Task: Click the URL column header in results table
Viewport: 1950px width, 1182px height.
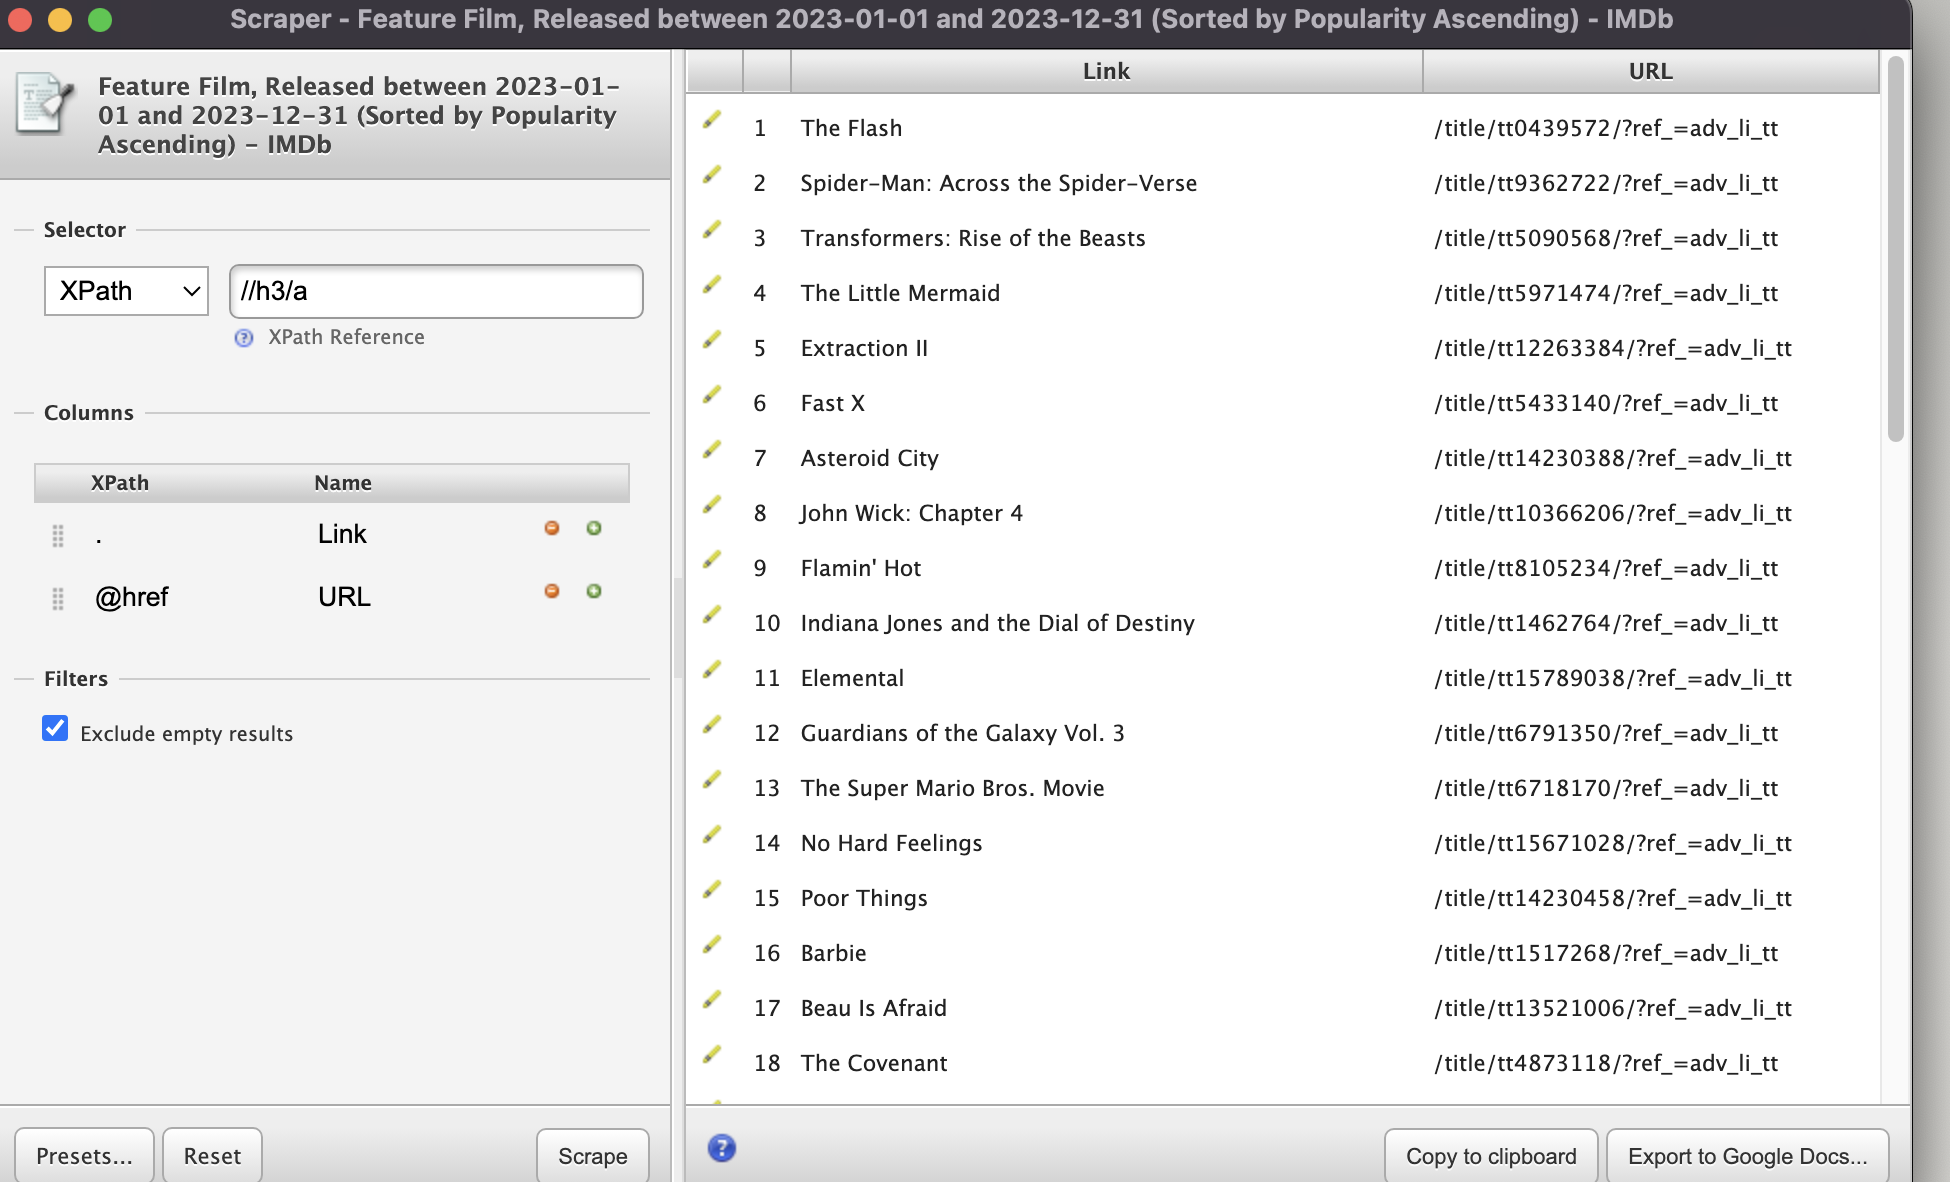Action: click(x=1650, y=71)
